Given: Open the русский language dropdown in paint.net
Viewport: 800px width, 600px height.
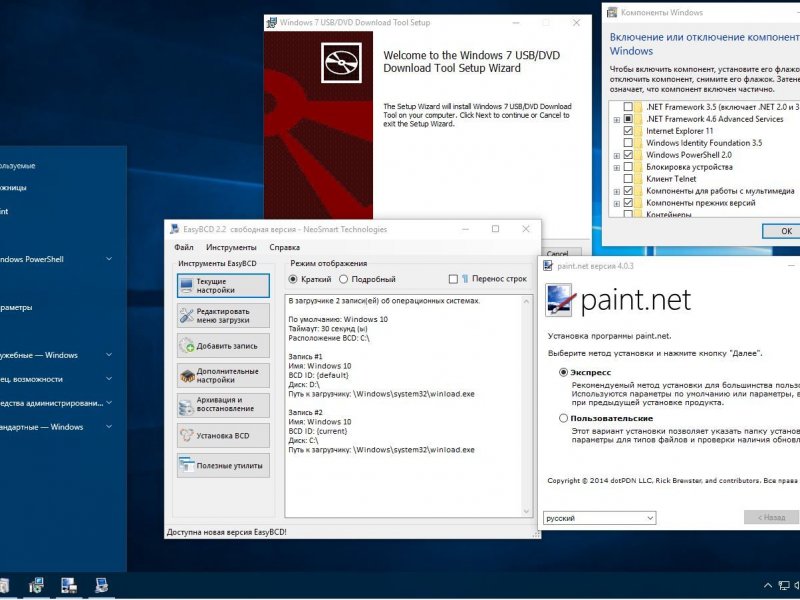Looking at the screenshot, I should 599,518.
